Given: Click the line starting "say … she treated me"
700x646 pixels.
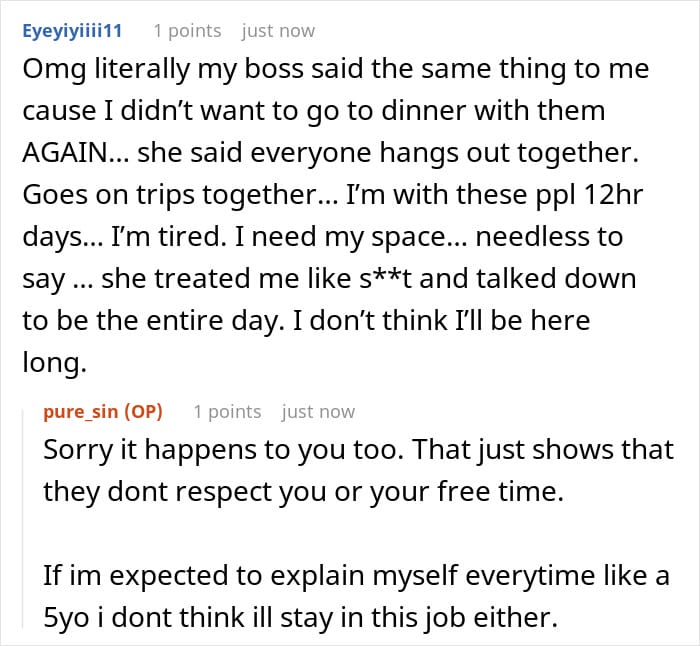Looking at the screenshot, I should click(x=330, y=279).
